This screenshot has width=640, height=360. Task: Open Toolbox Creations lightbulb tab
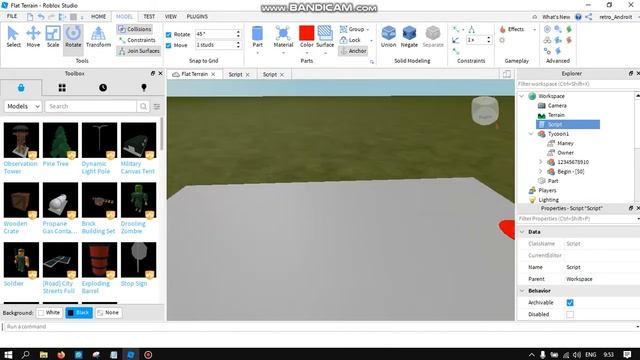pos(144,88)
